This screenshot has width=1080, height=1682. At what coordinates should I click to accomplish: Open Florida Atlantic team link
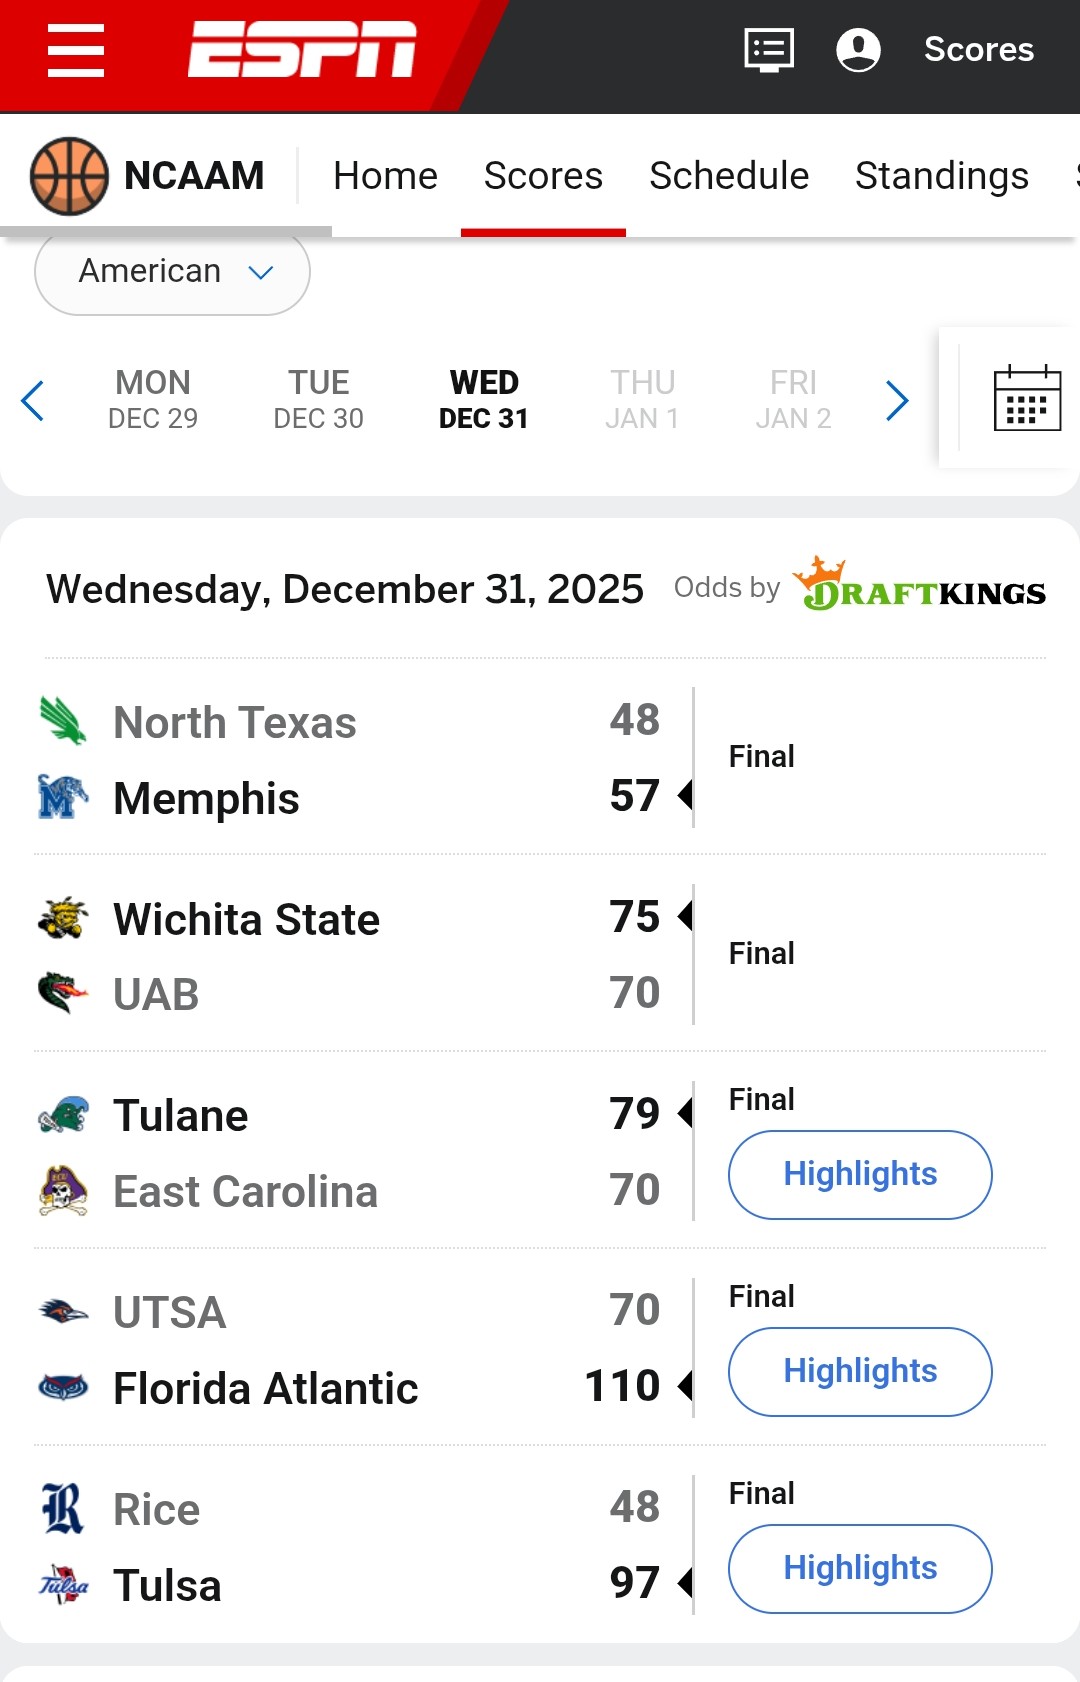pyautogui.click(x=265, y=1388)
